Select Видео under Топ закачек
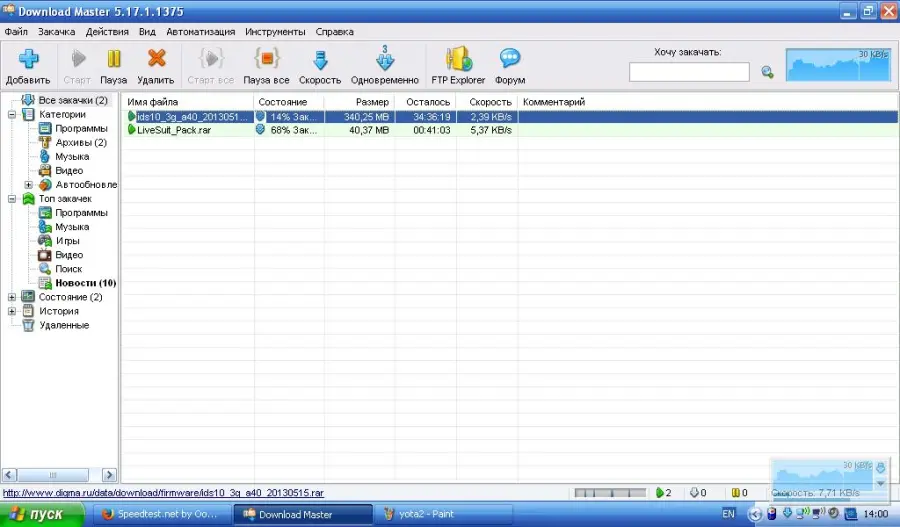 (69, 255)
